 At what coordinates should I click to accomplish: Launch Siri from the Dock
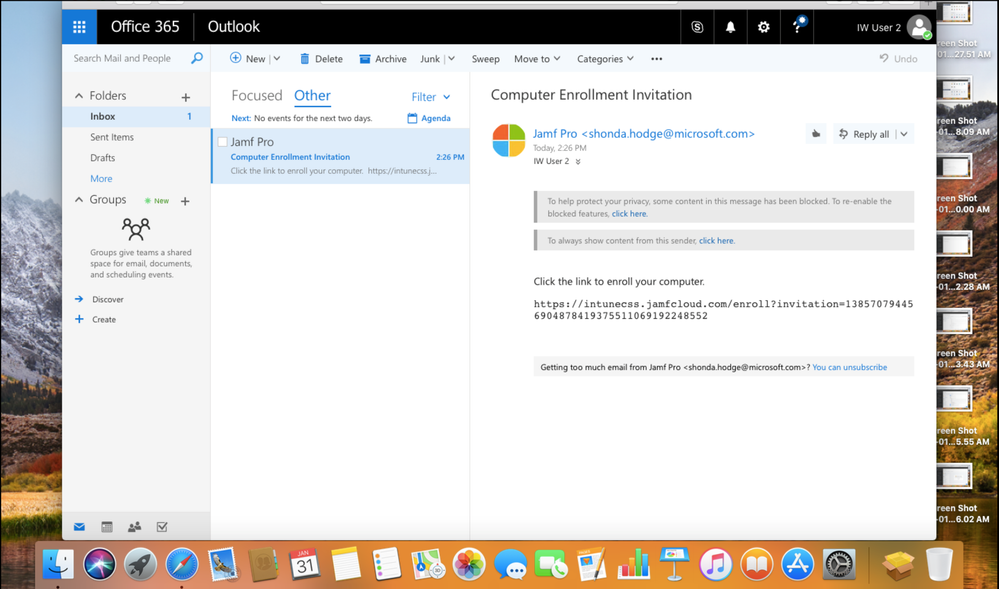click(x=99, y=564)
